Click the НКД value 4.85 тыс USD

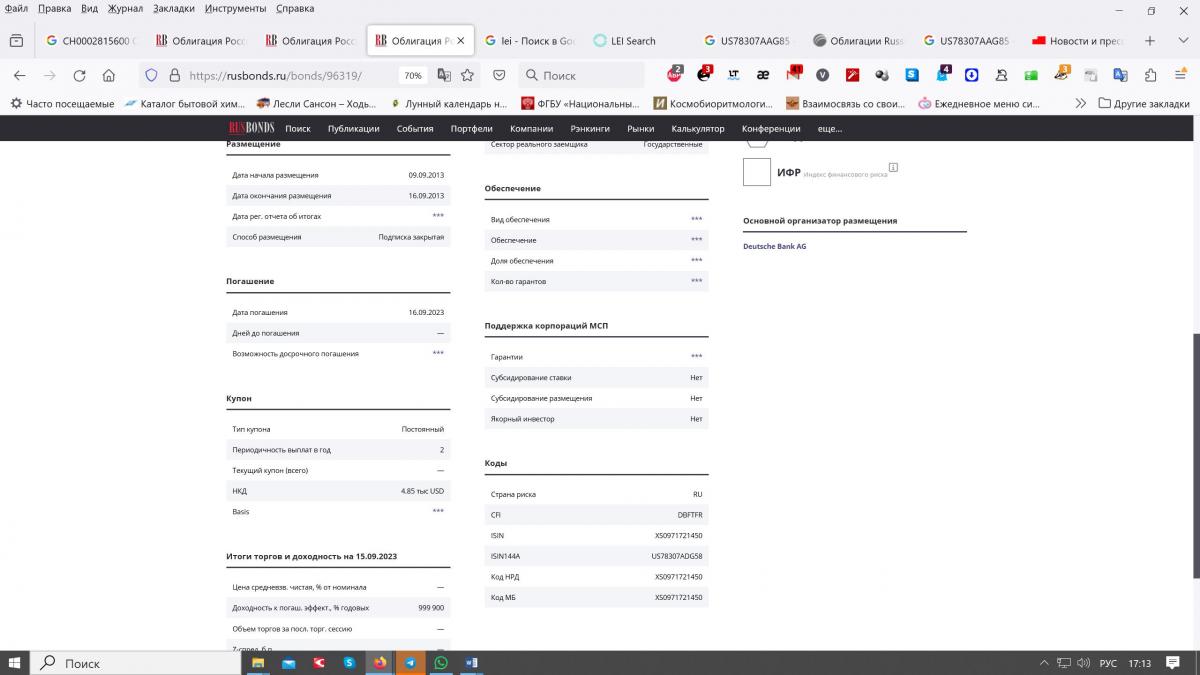(422, 491)
